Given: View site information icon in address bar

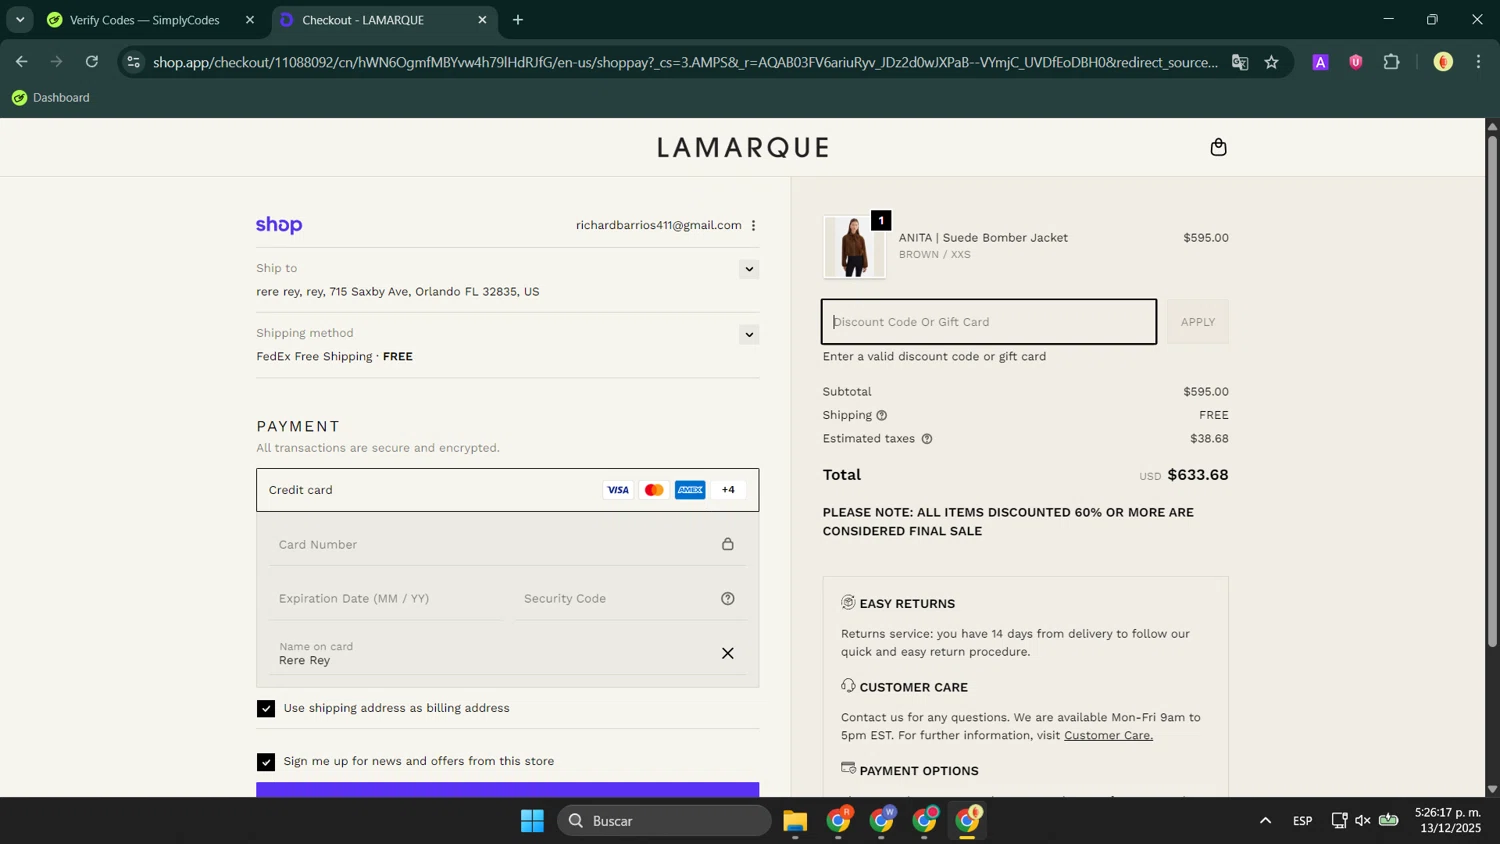Looking at the screenshot, I should tap(133, 62).
